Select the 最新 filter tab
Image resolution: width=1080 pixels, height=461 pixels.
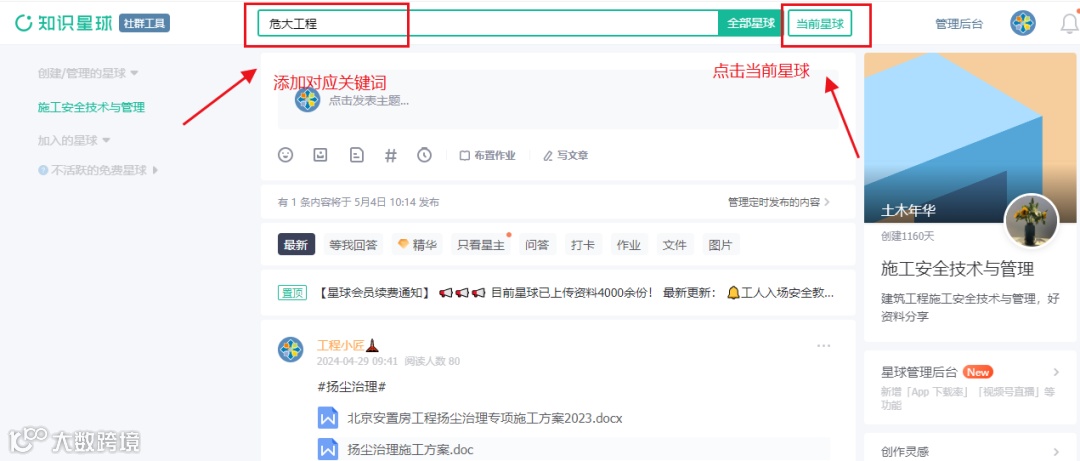pyautogui.click(x=296, y=245)
